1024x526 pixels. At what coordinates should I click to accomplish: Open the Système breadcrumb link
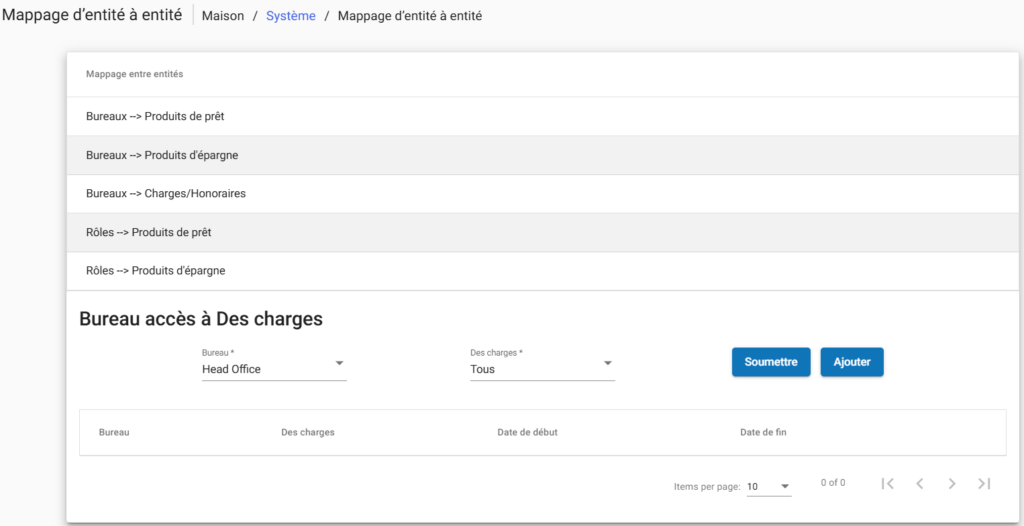(x=290, y=16)
